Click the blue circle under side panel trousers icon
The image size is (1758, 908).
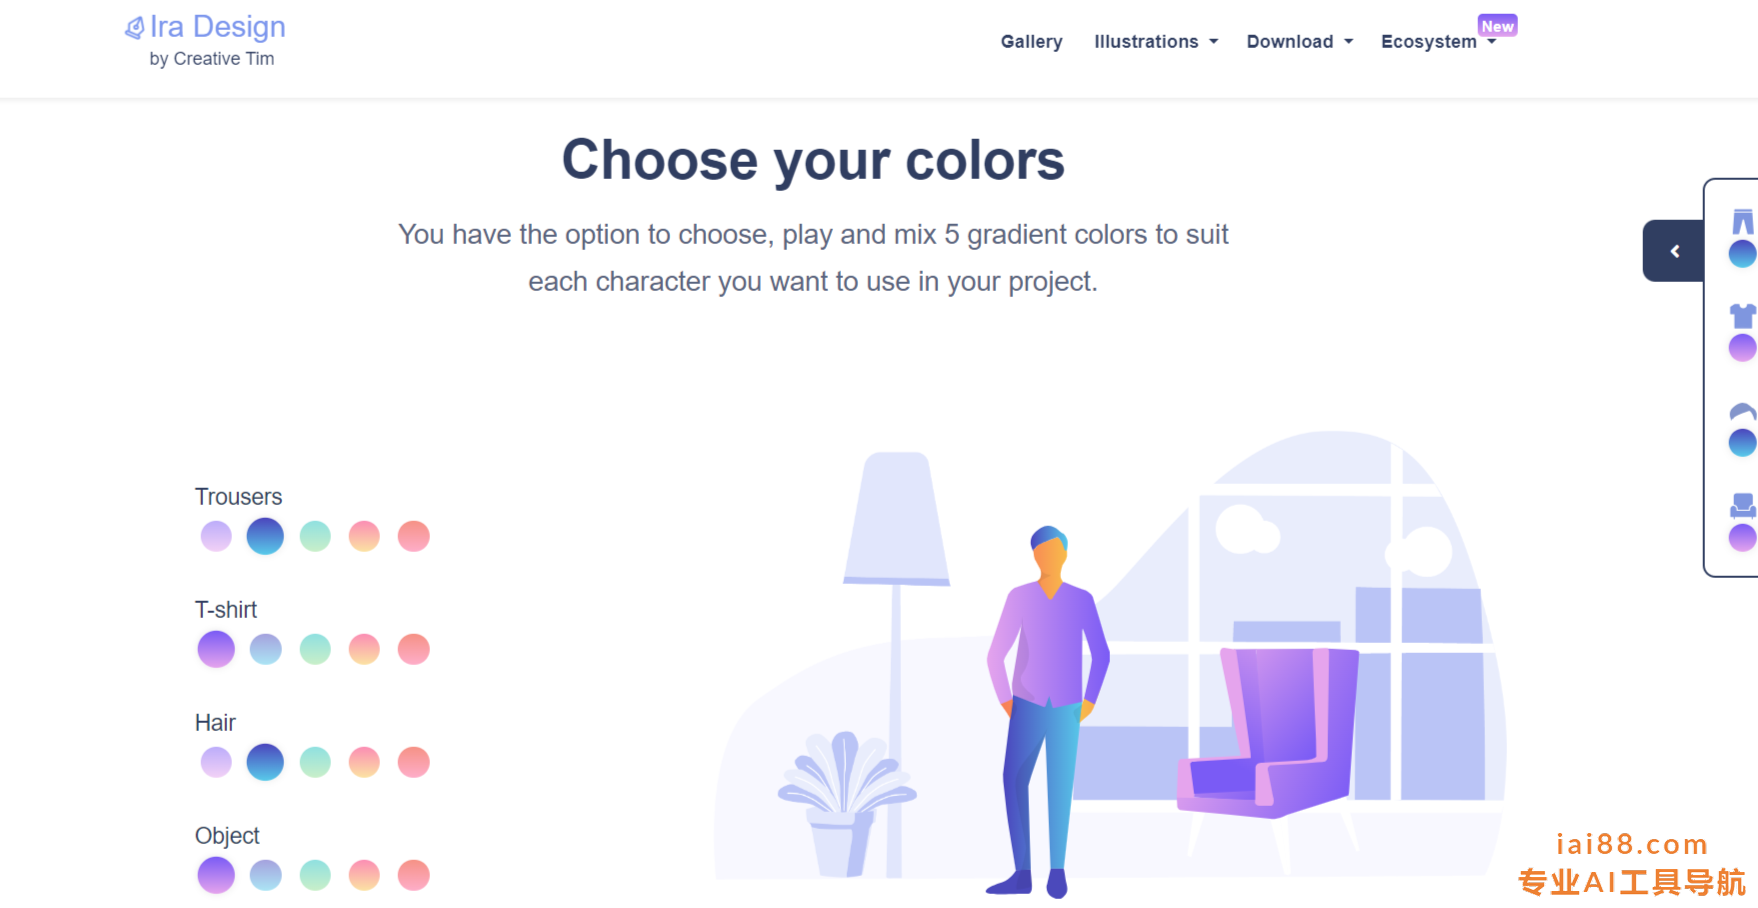point(1742,254)
